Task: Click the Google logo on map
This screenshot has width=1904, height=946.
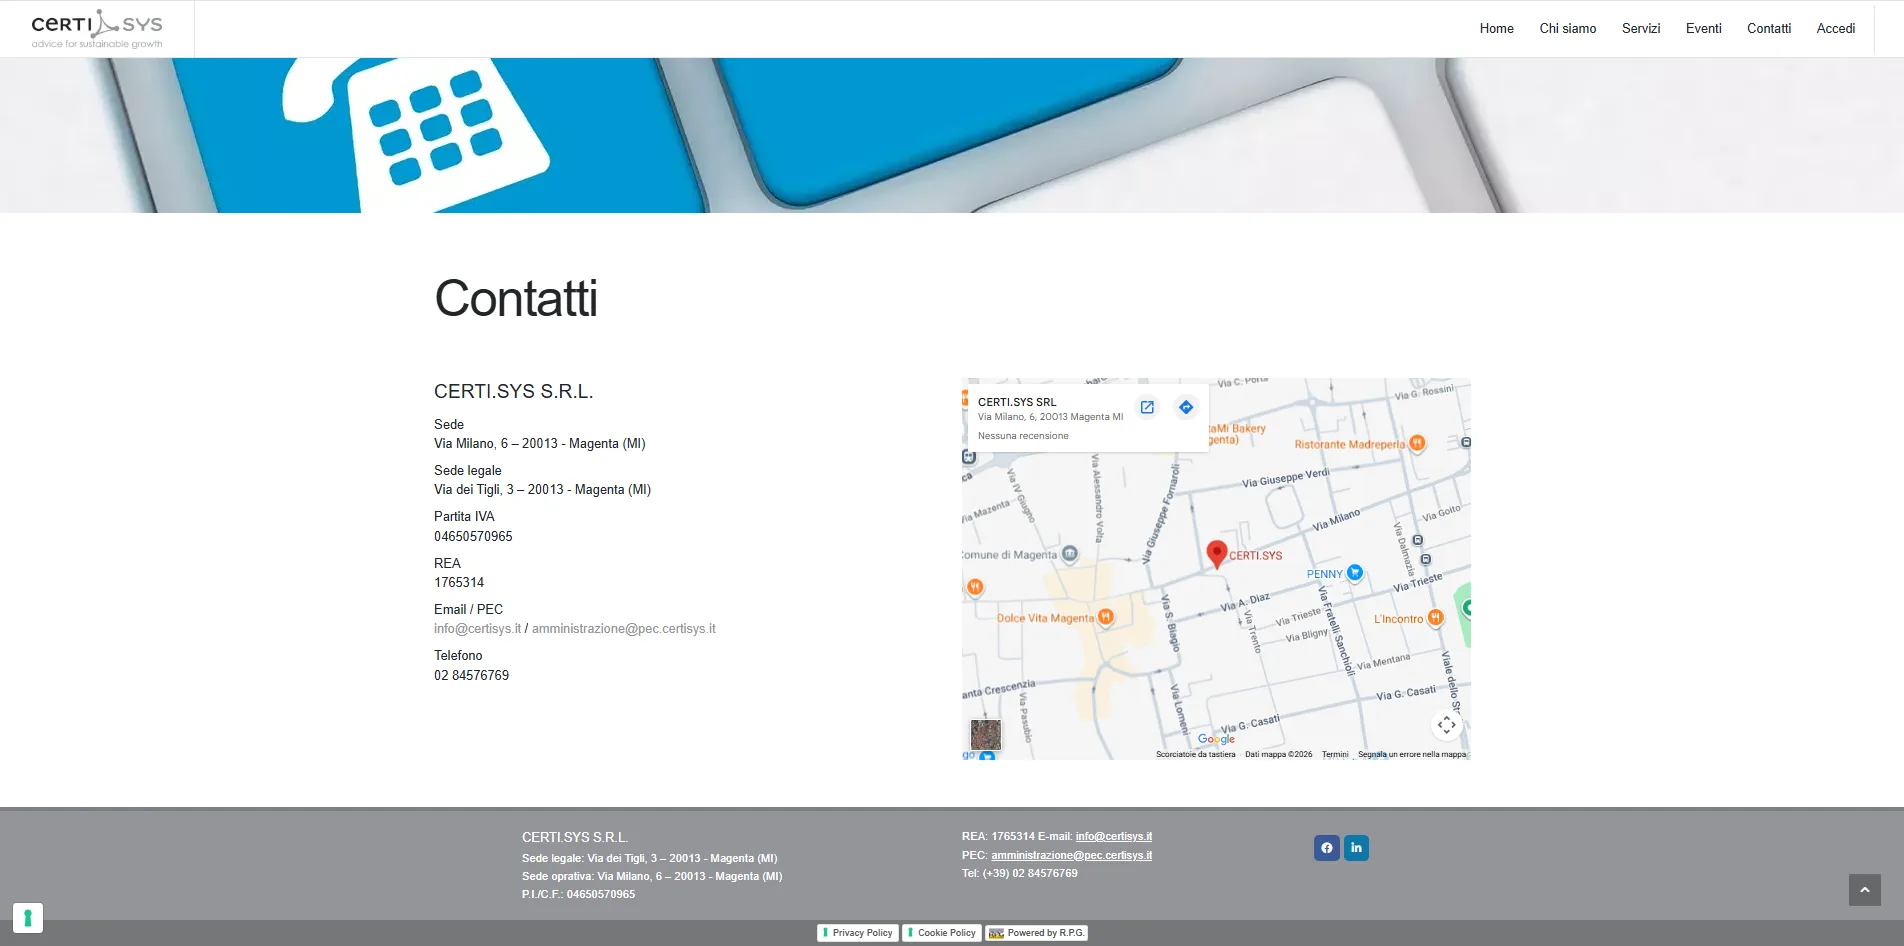Action: click(x=1216, y=739)
